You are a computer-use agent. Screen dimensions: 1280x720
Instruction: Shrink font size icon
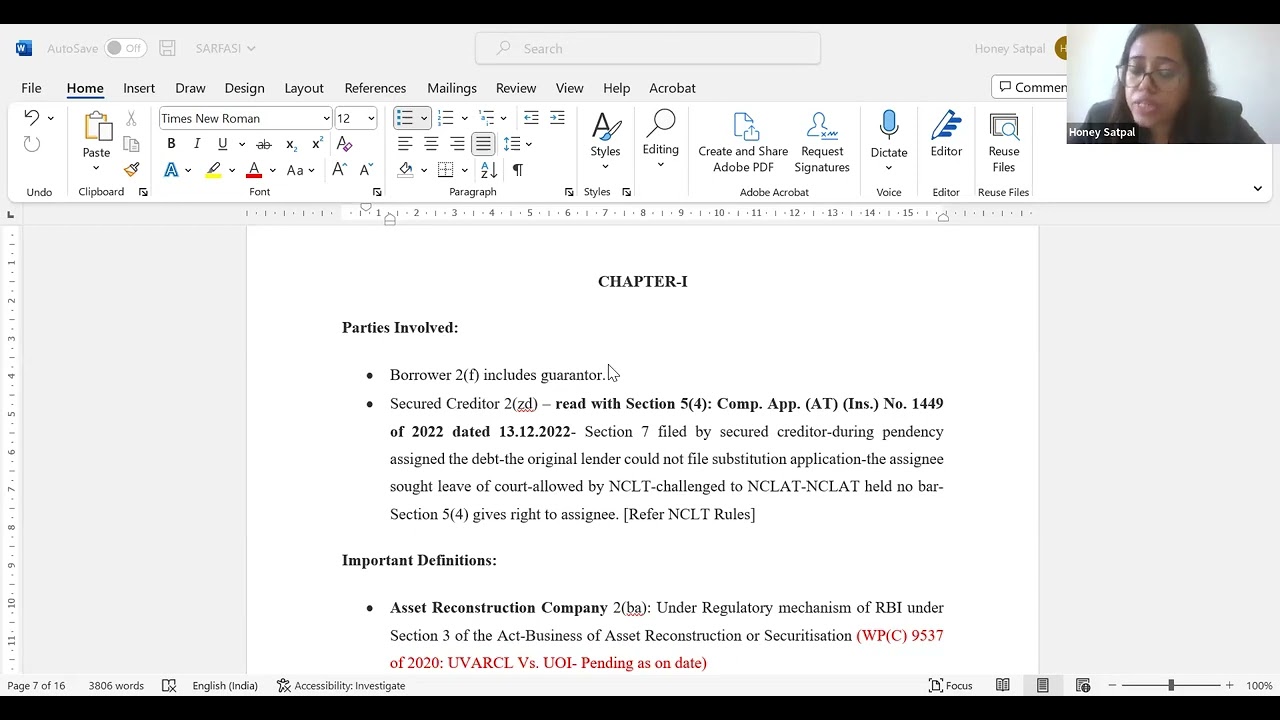point(365,170)
